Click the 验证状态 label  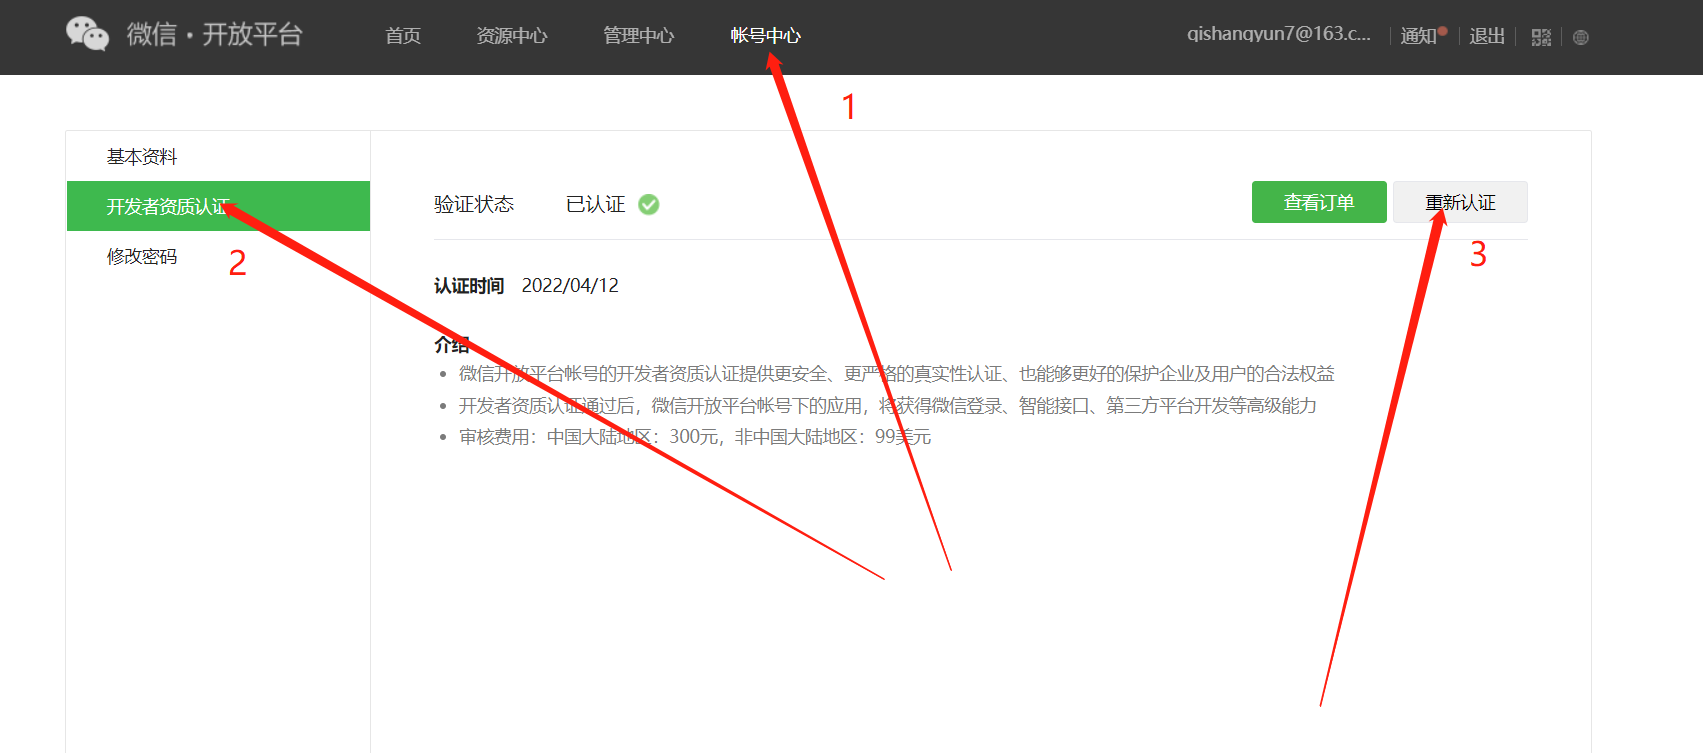474,204
